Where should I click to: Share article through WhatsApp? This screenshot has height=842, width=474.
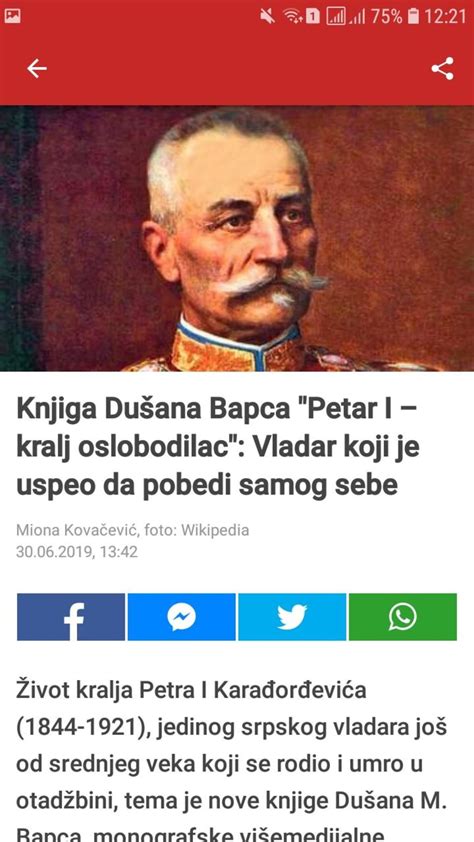[x=403, y=617]
